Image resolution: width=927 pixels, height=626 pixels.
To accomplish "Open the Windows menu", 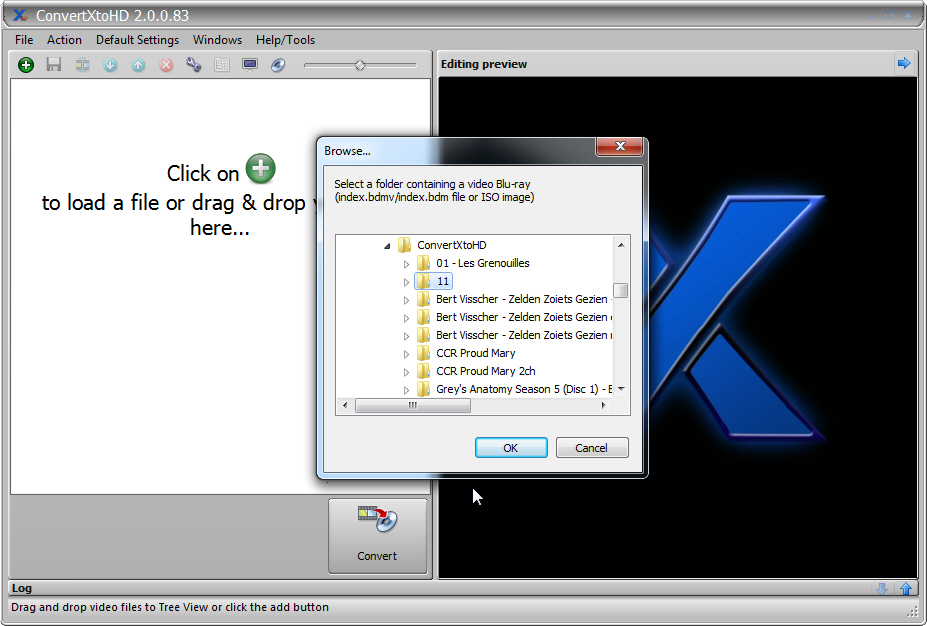I will (217, 40).
